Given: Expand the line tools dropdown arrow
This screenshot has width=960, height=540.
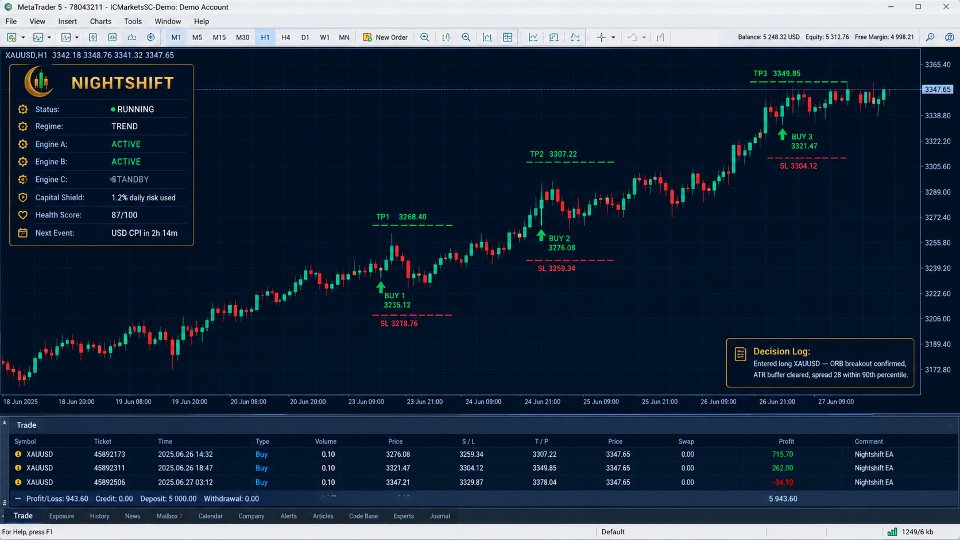Looking at the screenshot, I should click(644, 37).
